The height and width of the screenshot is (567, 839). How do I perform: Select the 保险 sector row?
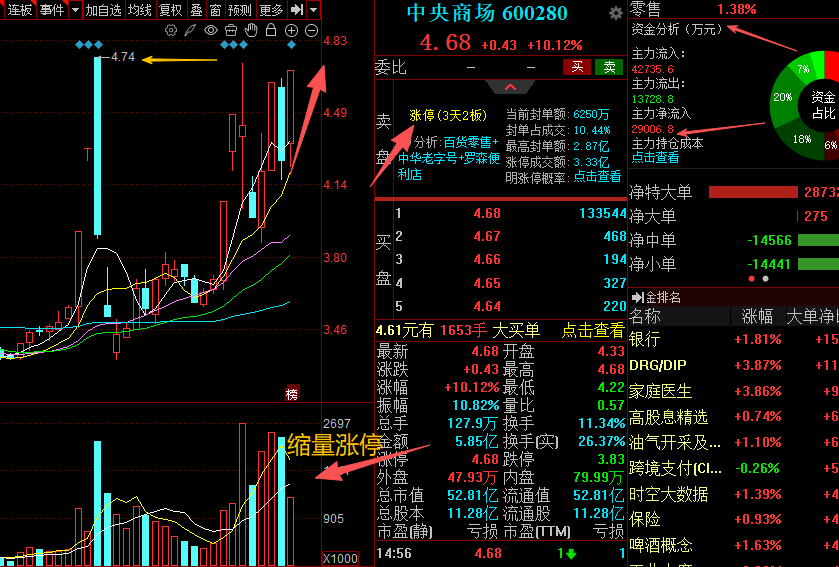[x=734, y=519]
